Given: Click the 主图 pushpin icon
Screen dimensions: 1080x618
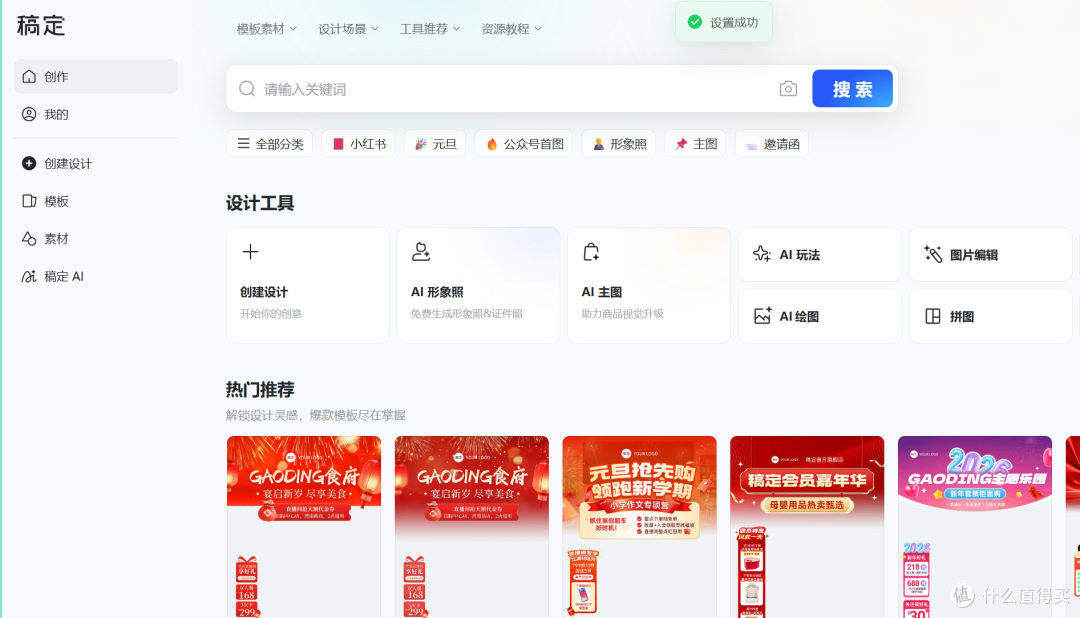Looking at the screenshot, I should pyautogui.click(x=681, y=144).
